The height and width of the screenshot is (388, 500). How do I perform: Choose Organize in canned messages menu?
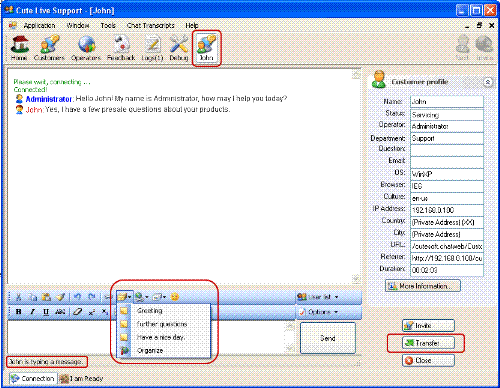(x=164, y=351)
